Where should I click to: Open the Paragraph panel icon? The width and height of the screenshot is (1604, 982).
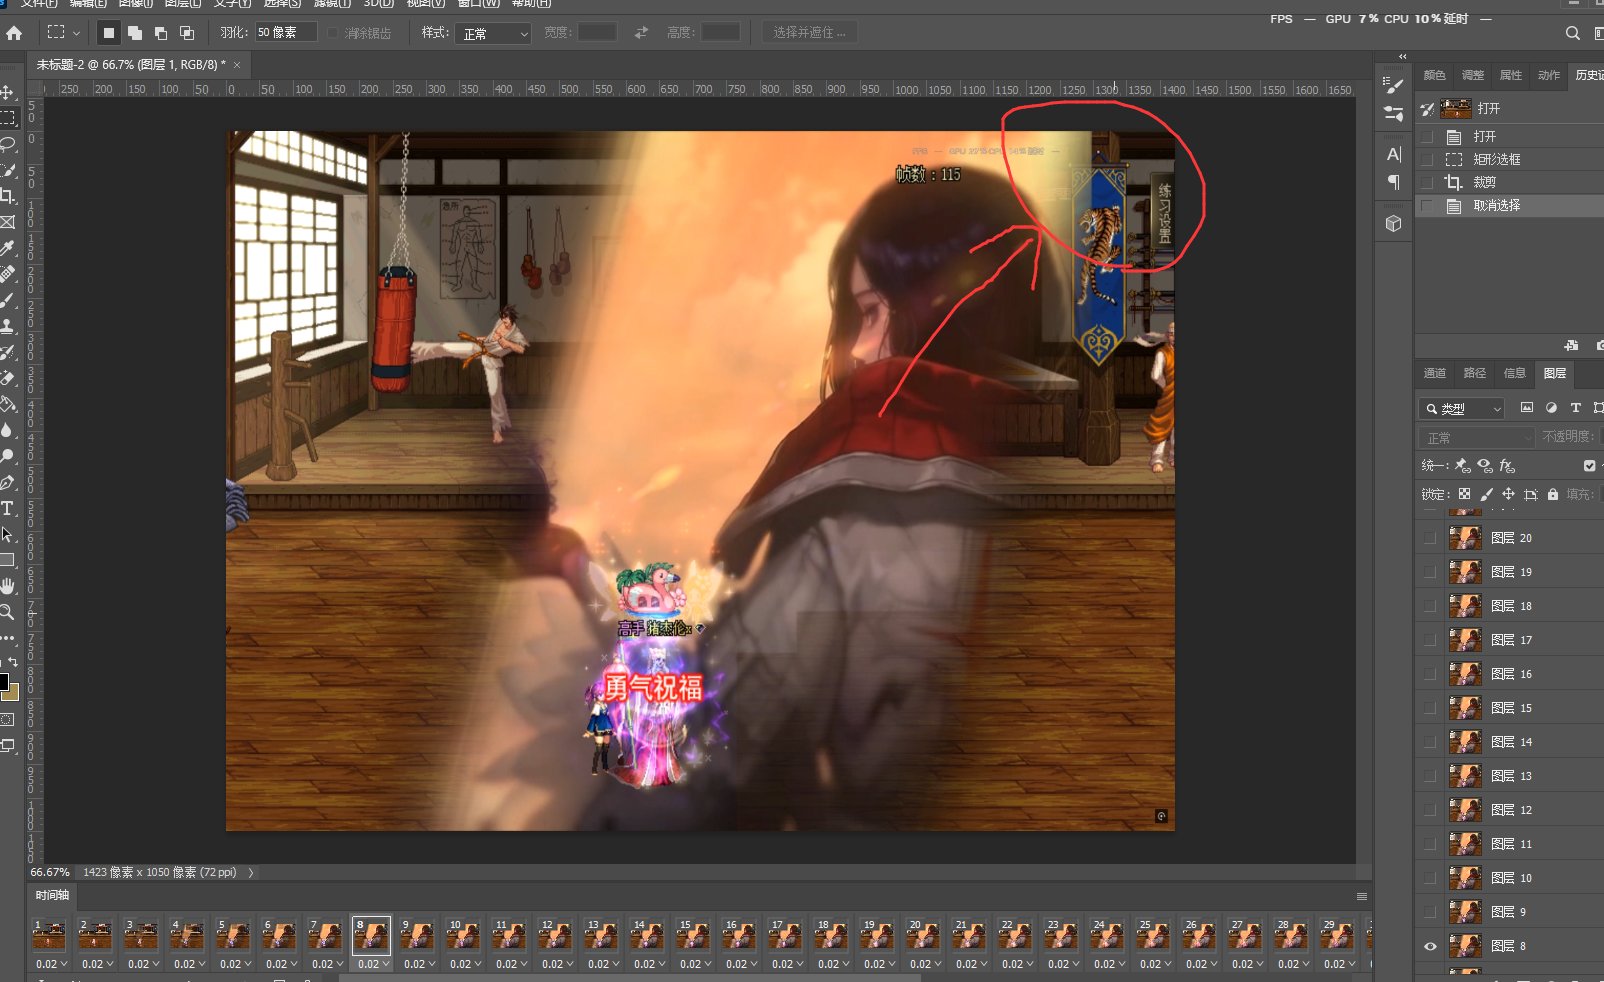1393,182
